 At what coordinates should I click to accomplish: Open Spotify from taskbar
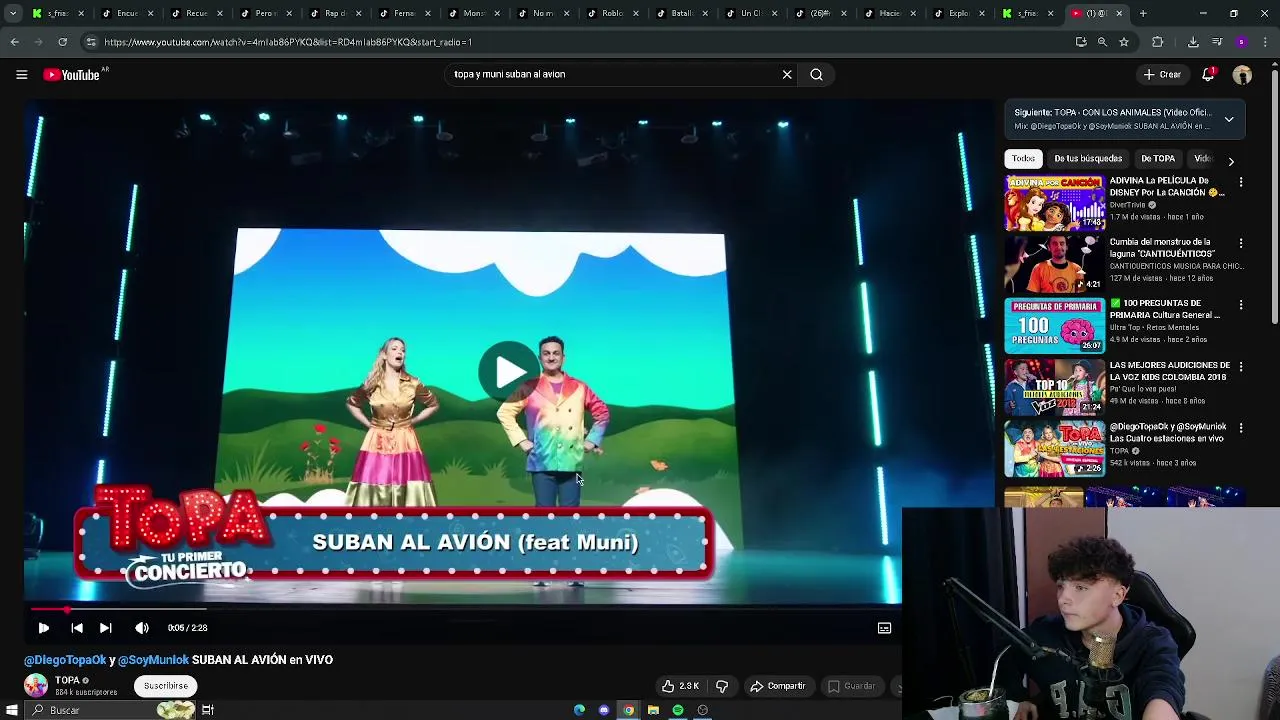[x=678, y=710]
